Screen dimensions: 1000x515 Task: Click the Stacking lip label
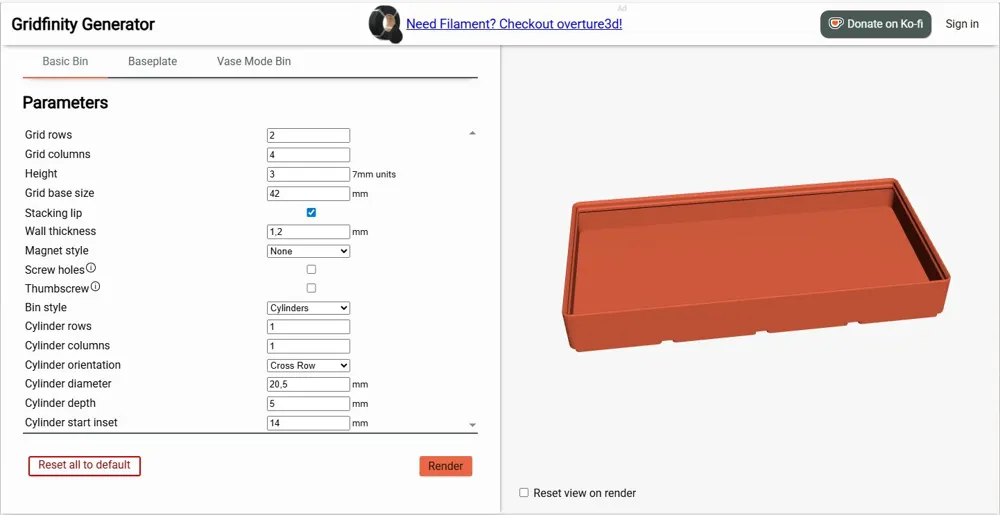(54, 213)
